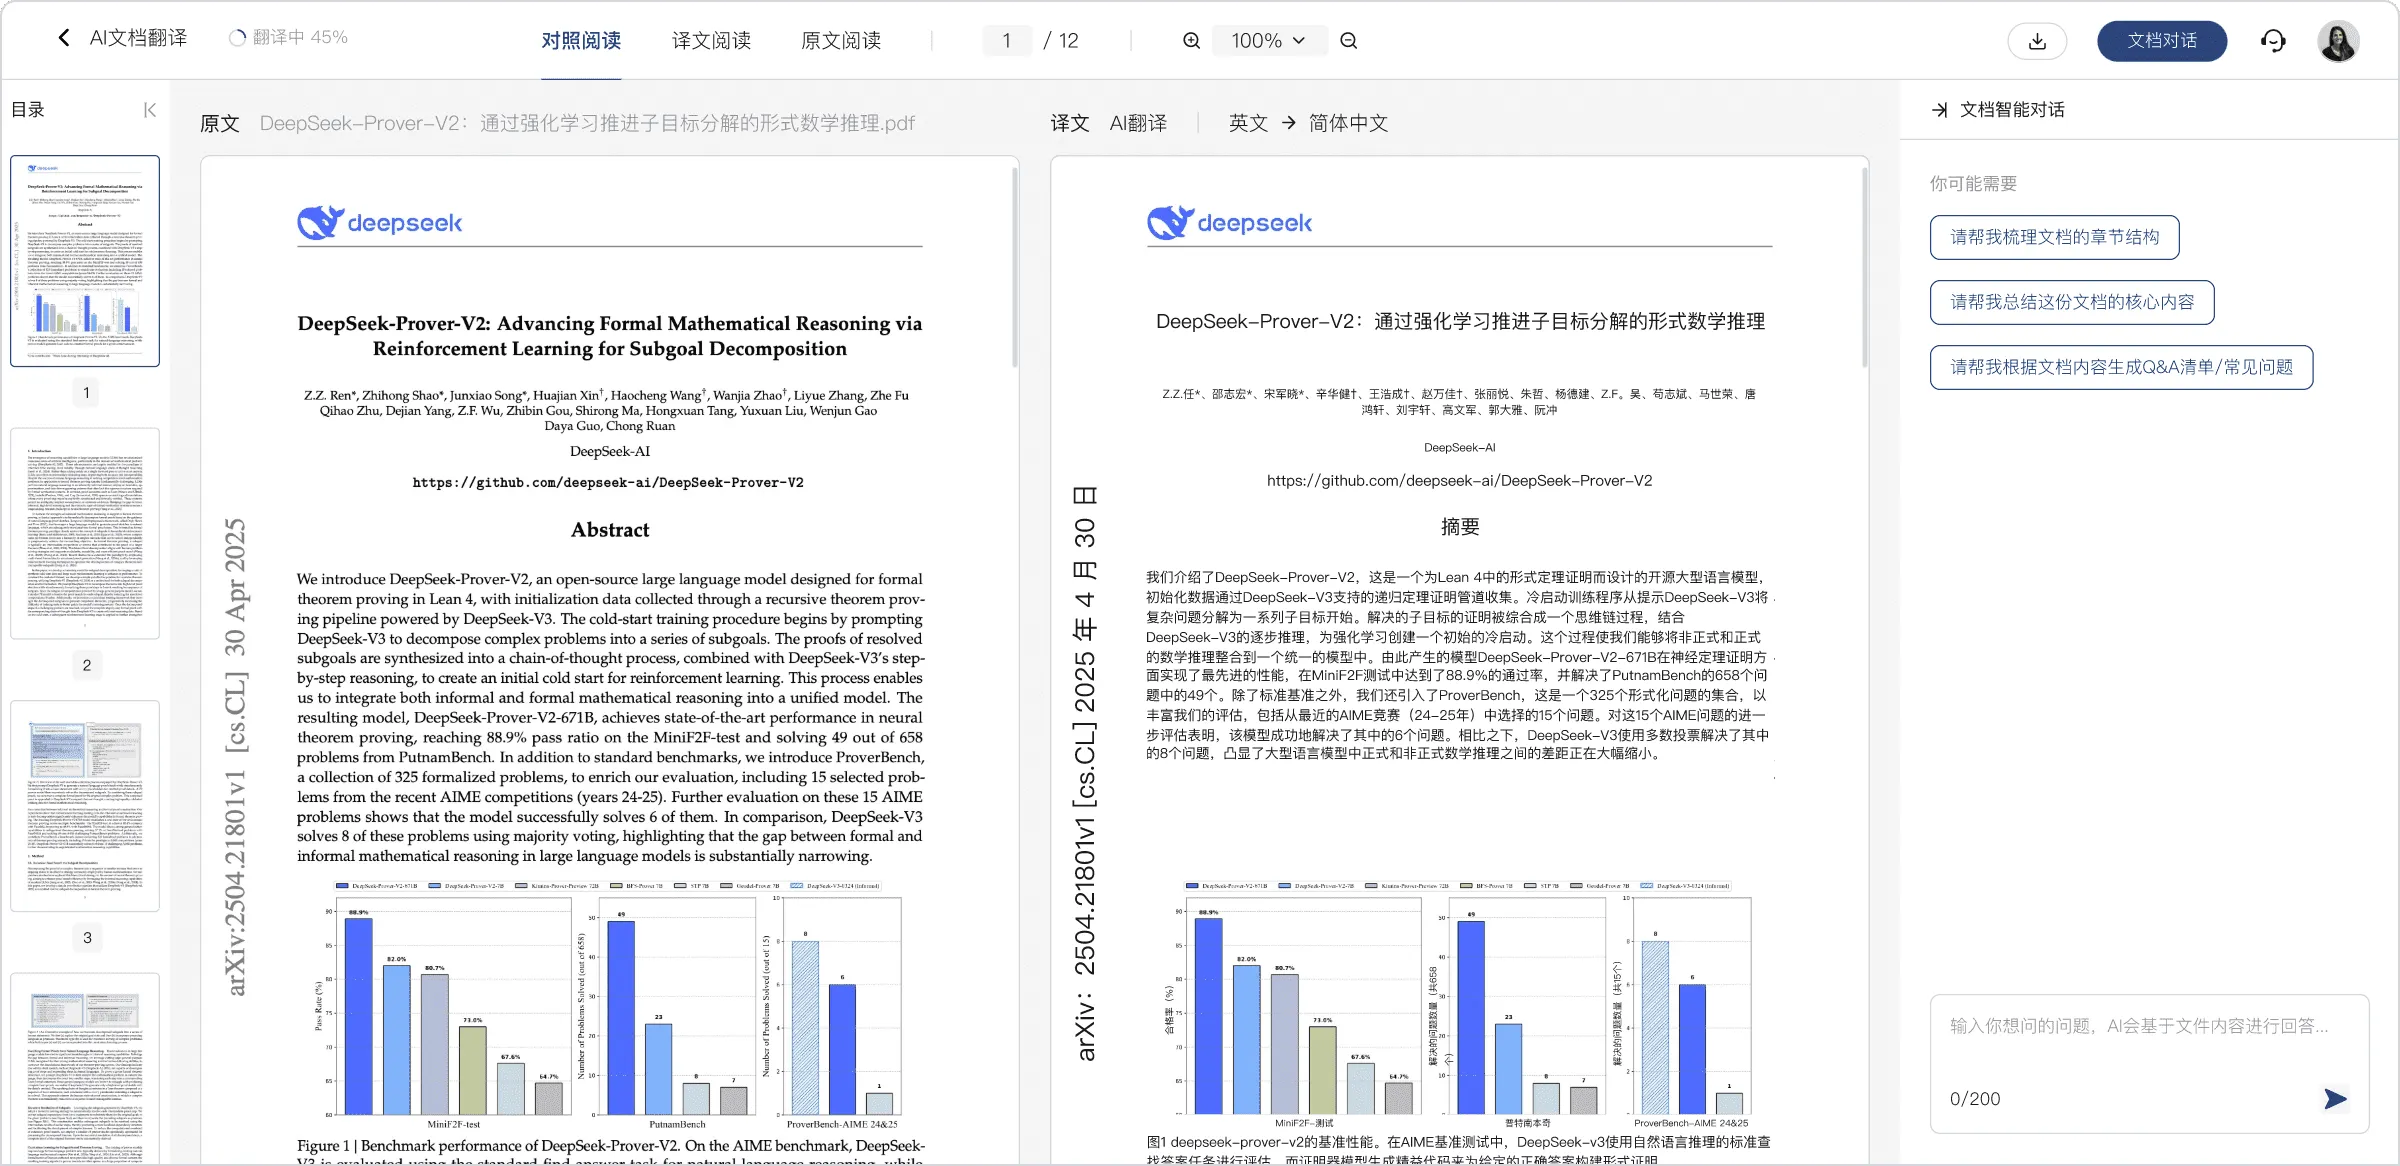This screenshot has height=1166, width=2400.
Task: Click the 英文 source language
Action: (x=1248, y=123)
